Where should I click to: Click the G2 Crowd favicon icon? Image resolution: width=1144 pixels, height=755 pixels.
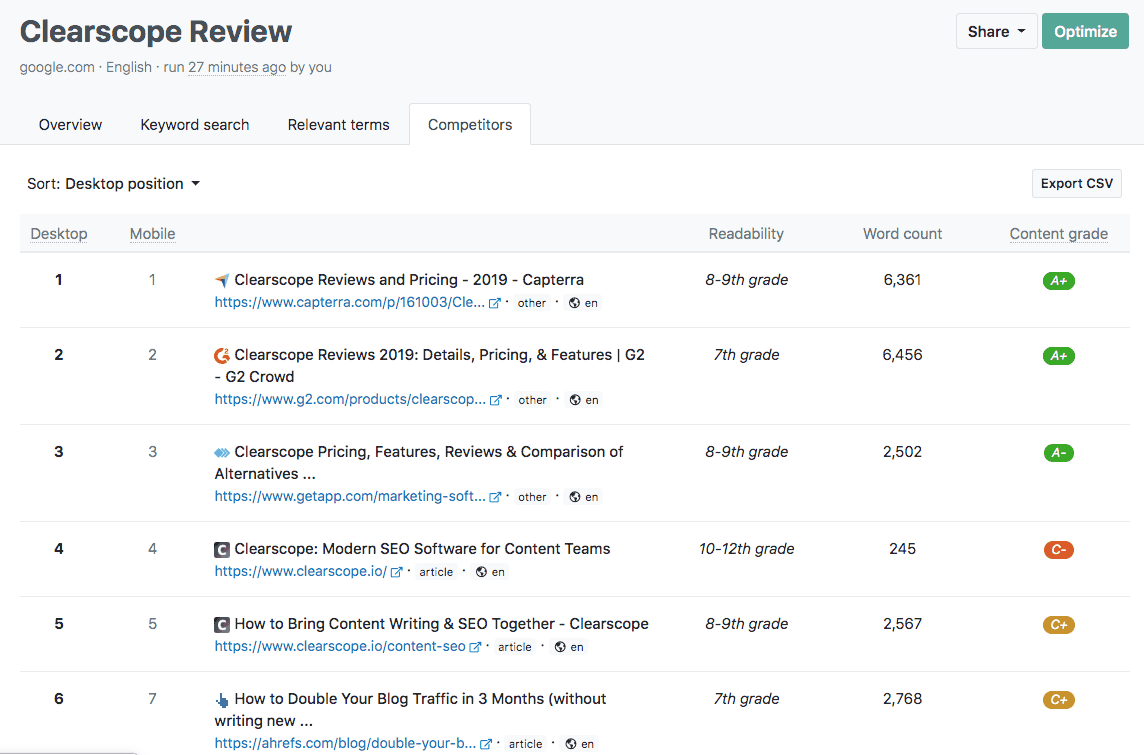[x=222, y=356]
